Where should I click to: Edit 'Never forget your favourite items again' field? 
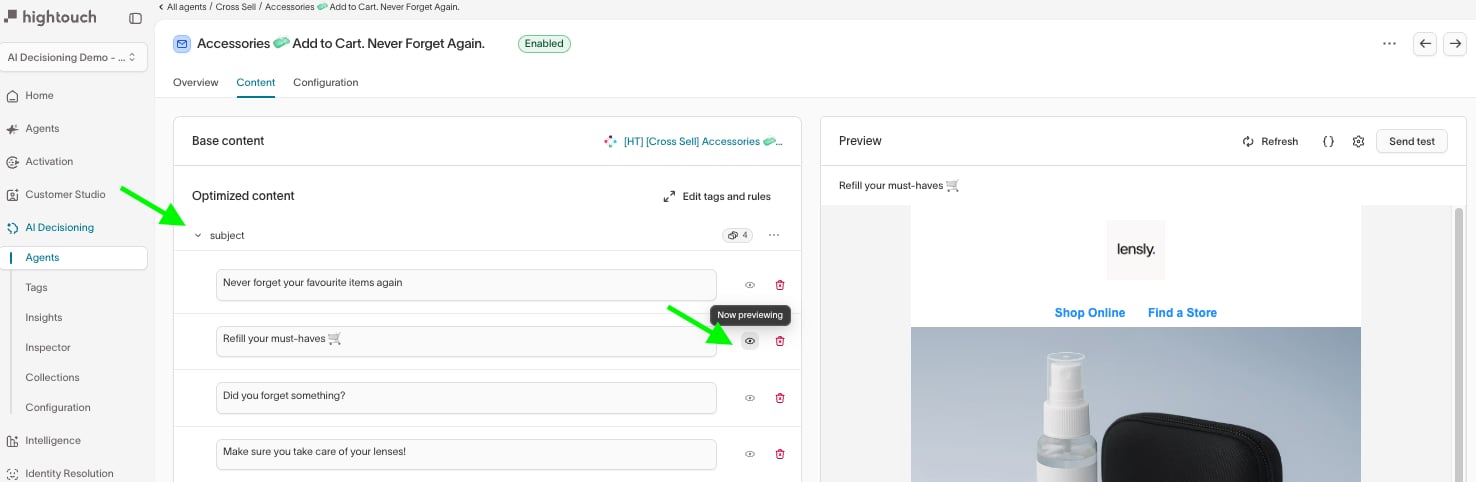pyautogui.click(x=466, y=284)
